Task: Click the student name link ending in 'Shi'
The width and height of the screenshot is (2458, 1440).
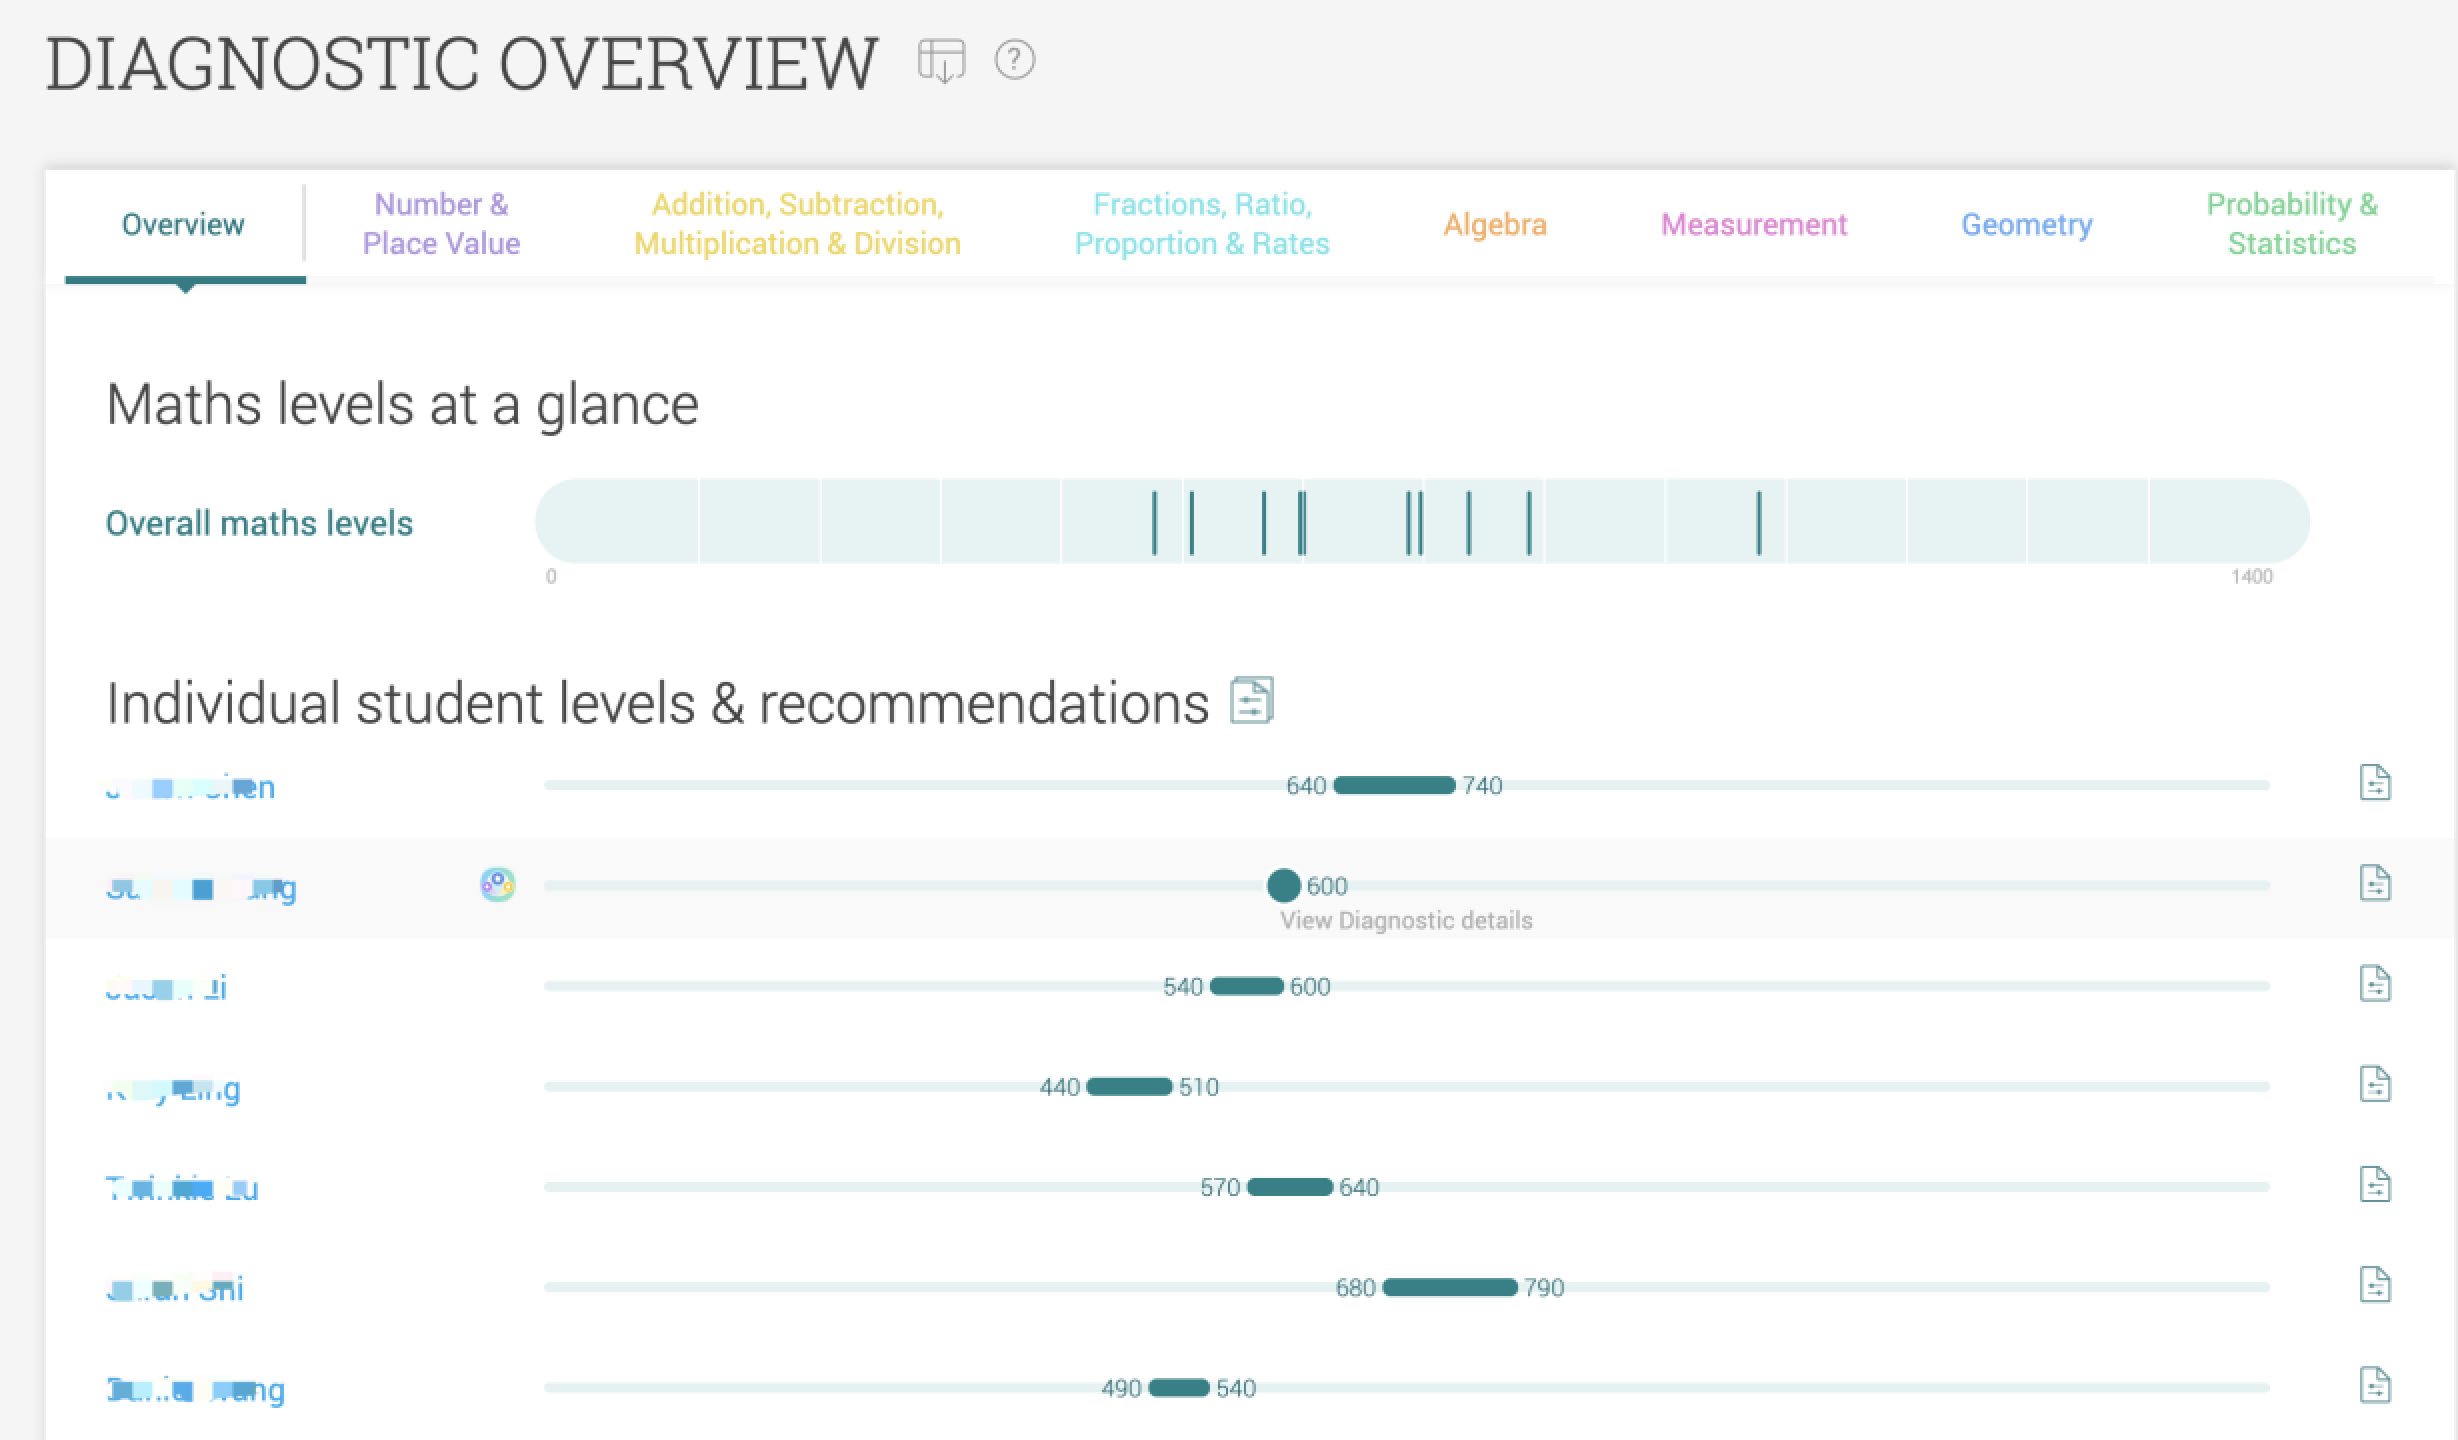Action: [176, 1289]
